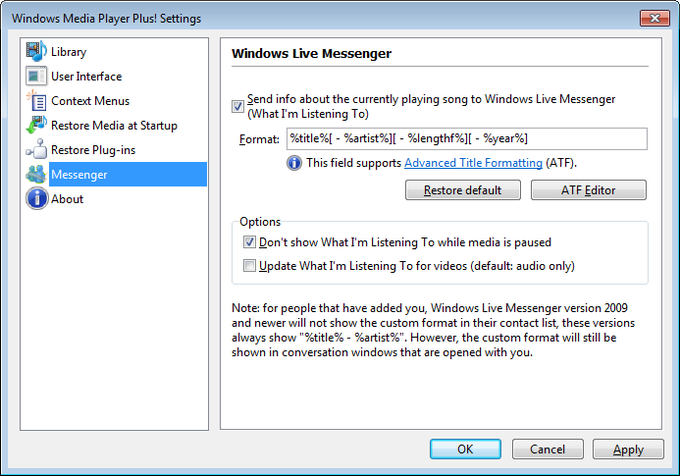This screenshot has height=476, width=680.
Task: Open the Library settings page
Action: [69, 52]
